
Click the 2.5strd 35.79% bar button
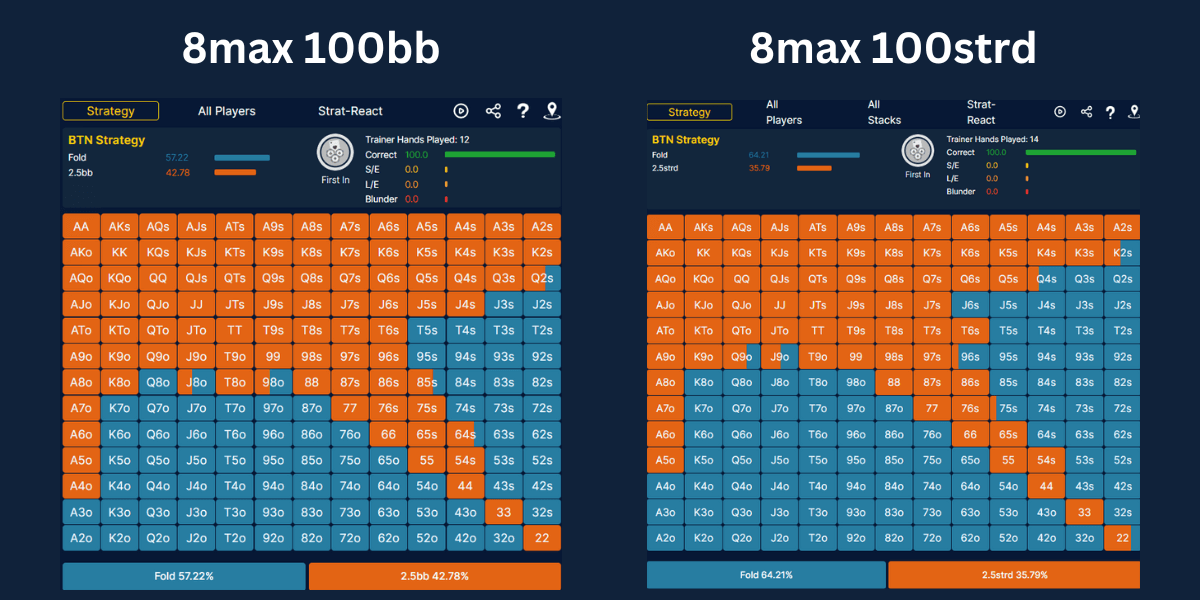(1013, 575)
